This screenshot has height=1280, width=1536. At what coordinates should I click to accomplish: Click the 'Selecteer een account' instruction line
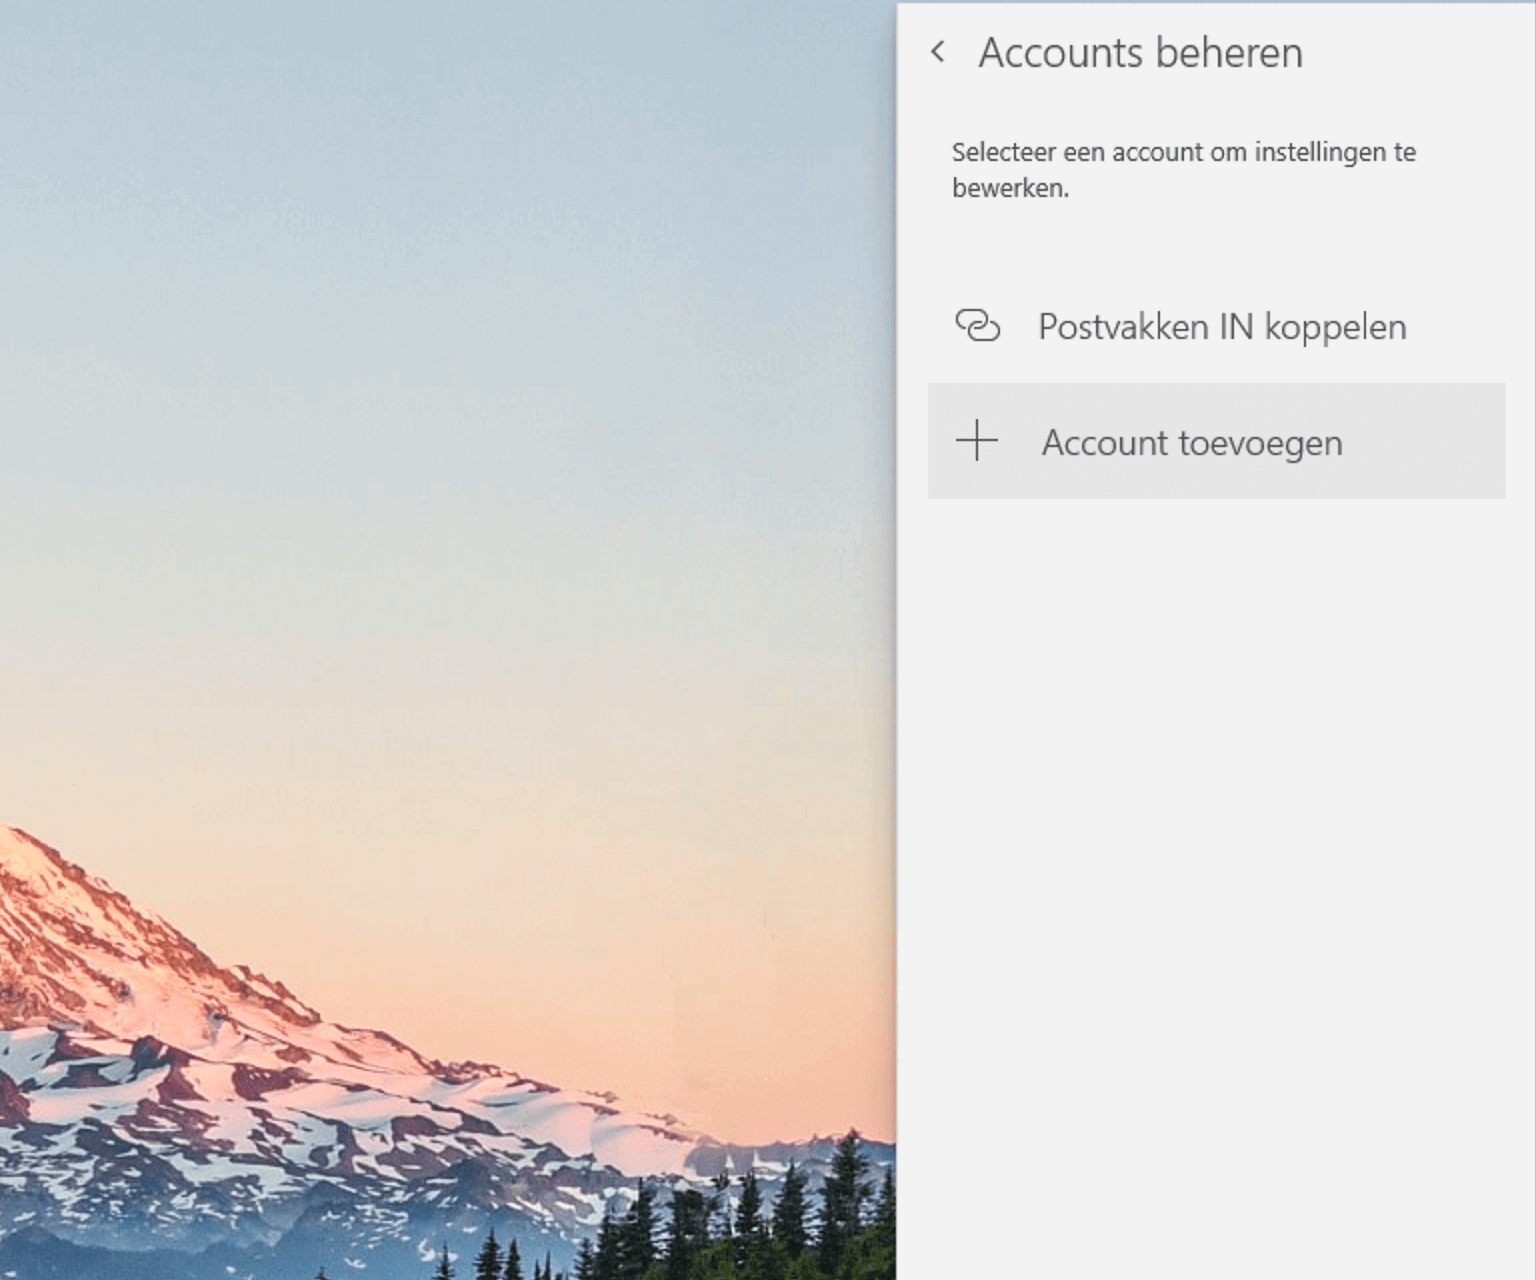(x=1183, y=153)
